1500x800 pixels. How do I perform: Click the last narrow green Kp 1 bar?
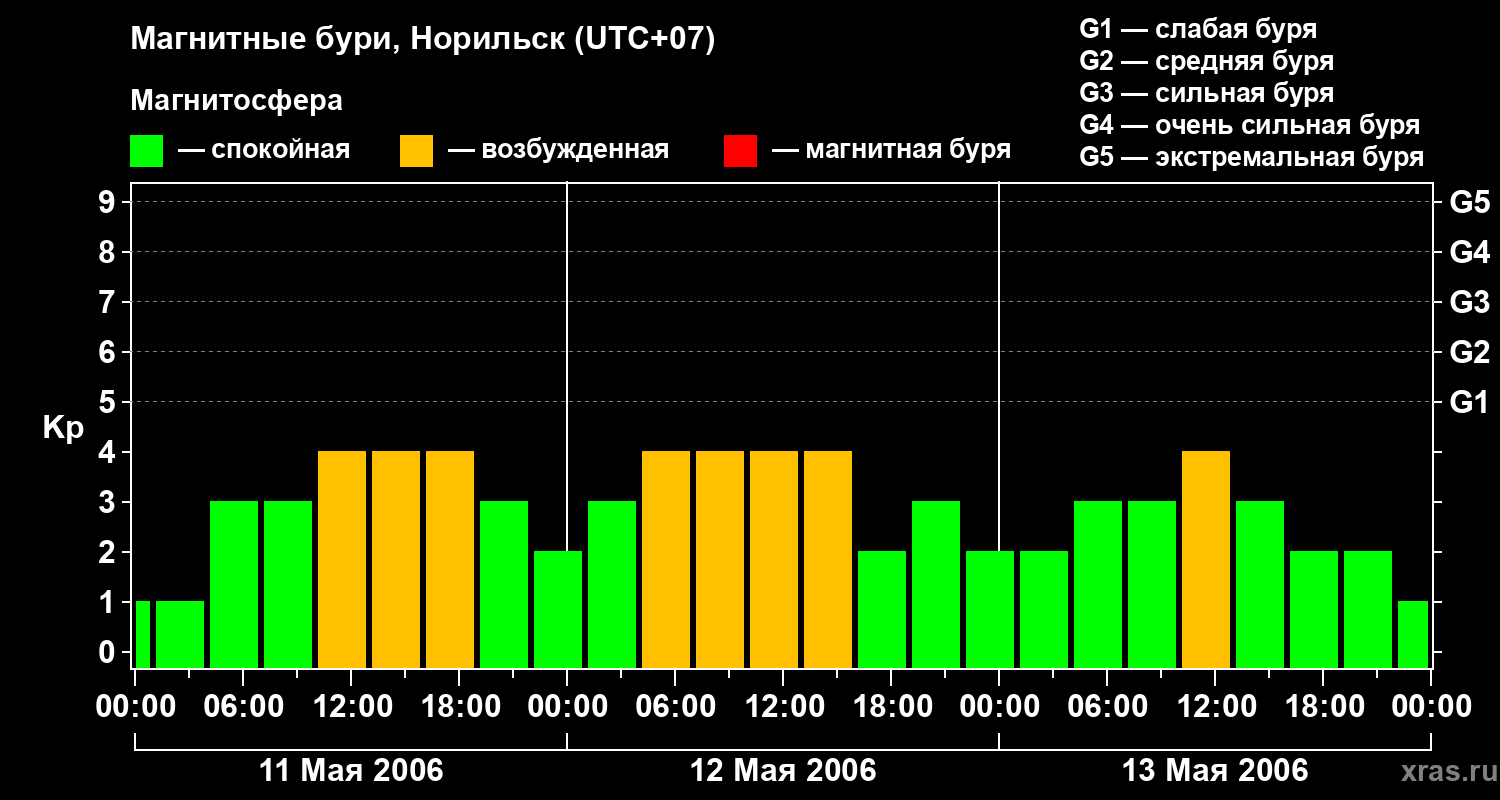tap(1413, 635)
